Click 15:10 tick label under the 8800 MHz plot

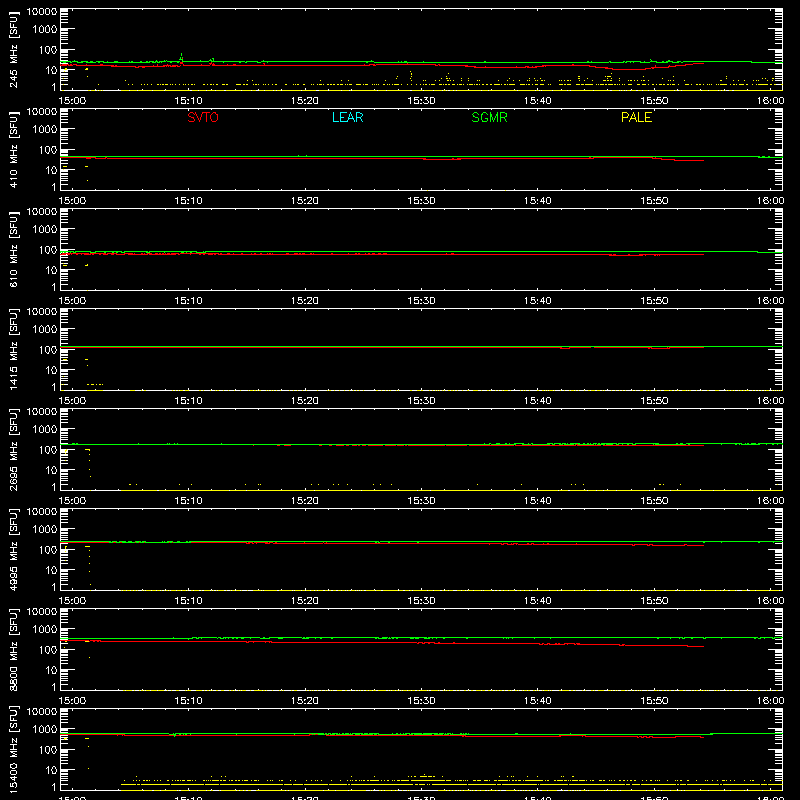[188, 701]
